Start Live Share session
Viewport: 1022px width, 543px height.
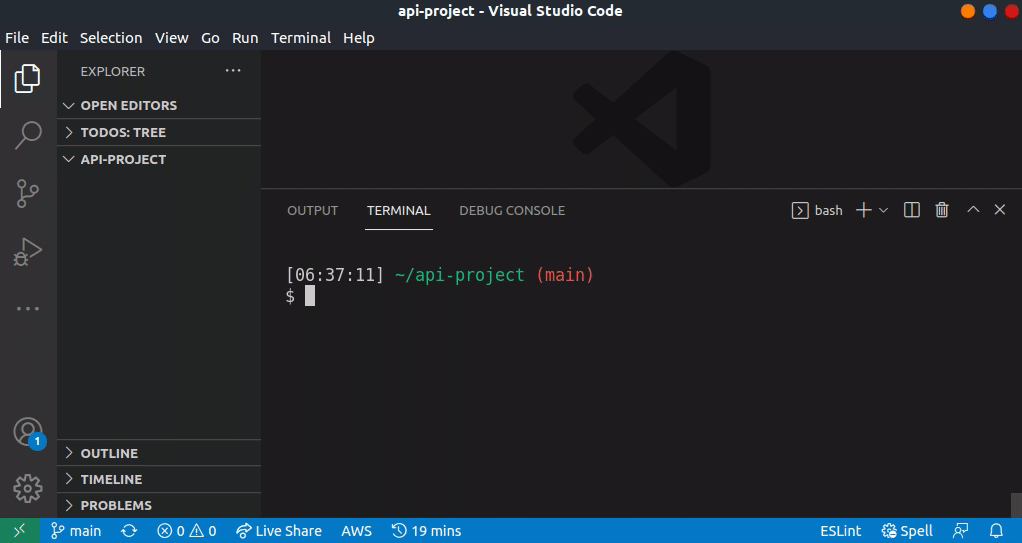(279, 531)
